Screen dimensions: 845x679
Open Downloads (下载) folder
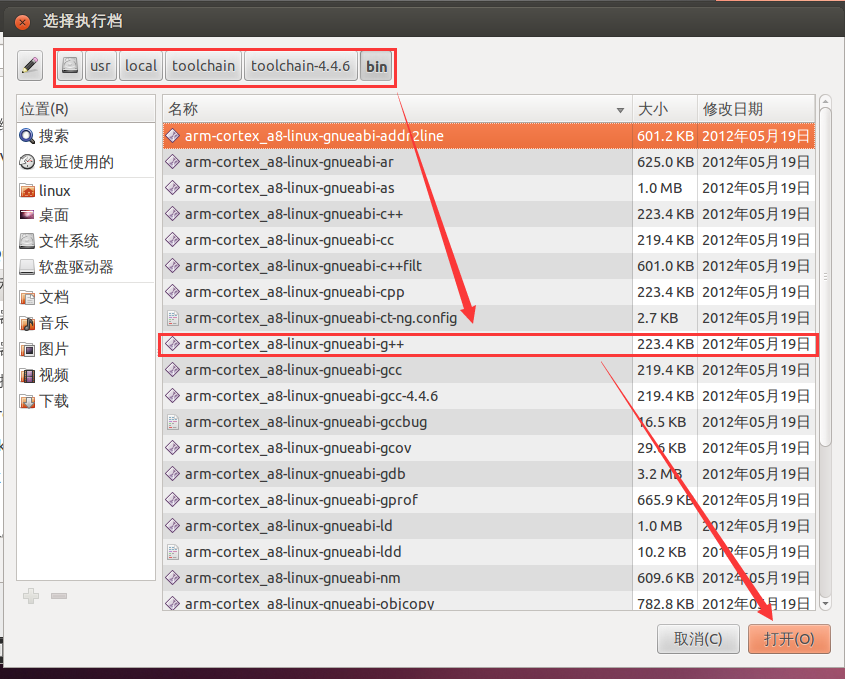[x=86, y=401]
